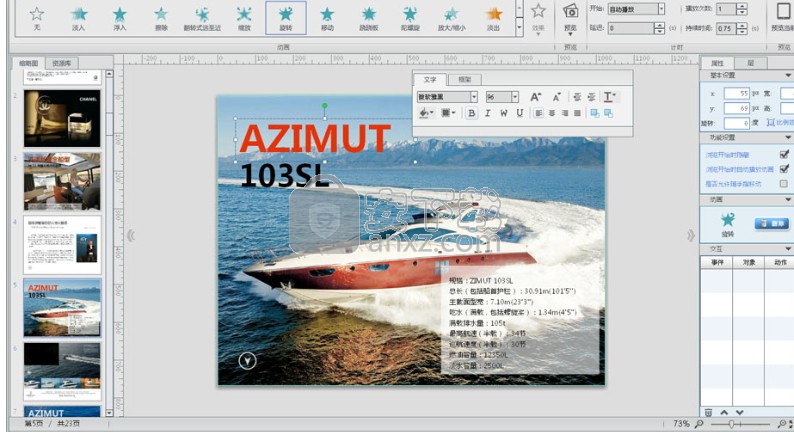Delete interaction with trash icon

click(x=709, y=412)
